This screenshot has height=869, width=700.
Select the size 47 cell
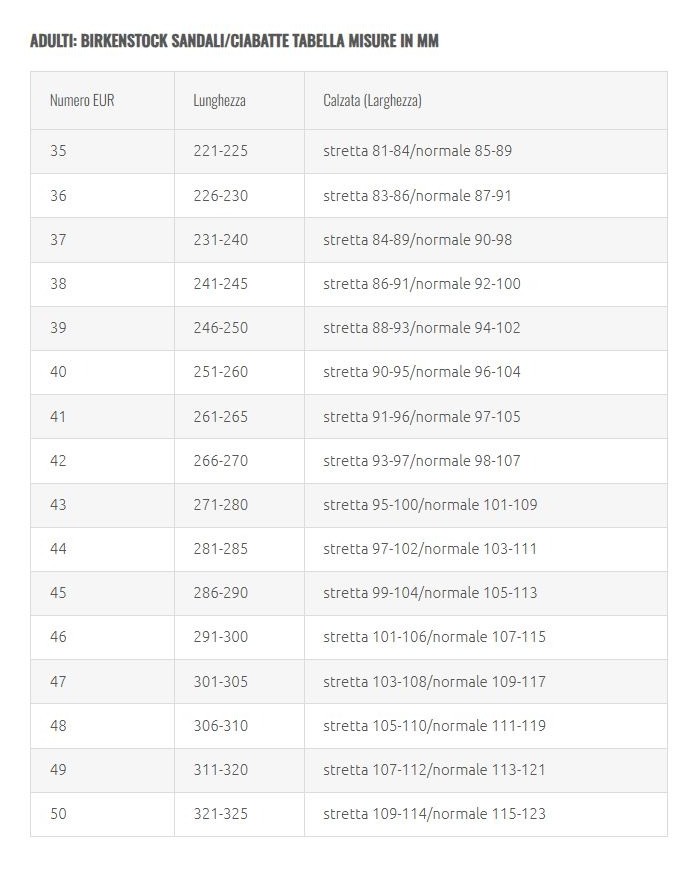[x=58, y=681]
